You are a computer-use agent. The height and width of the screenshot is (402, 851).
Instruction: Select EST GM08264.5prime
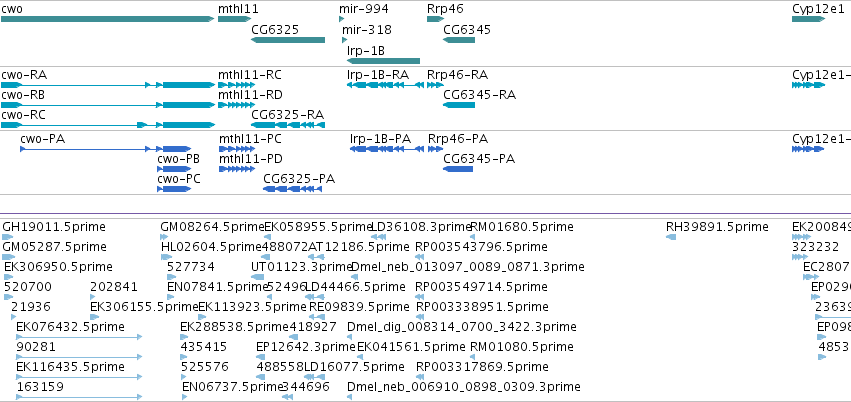212,227
